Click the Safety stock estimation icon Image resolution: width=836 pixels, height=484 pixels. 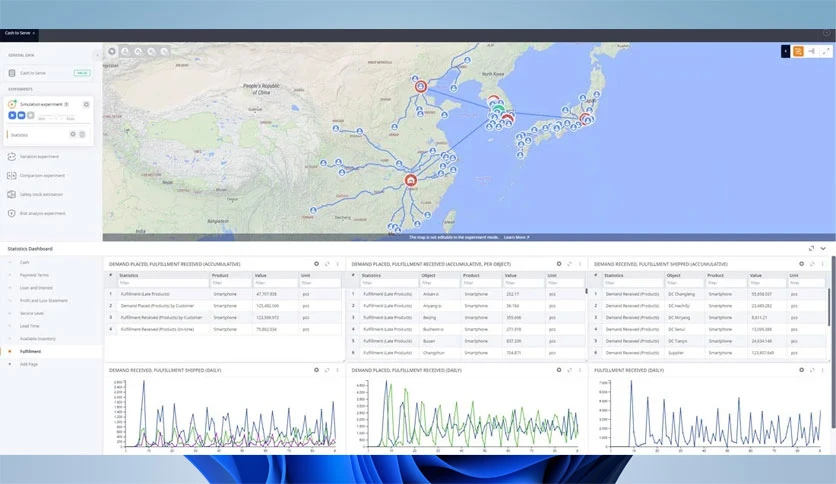(x=12, y=195)
